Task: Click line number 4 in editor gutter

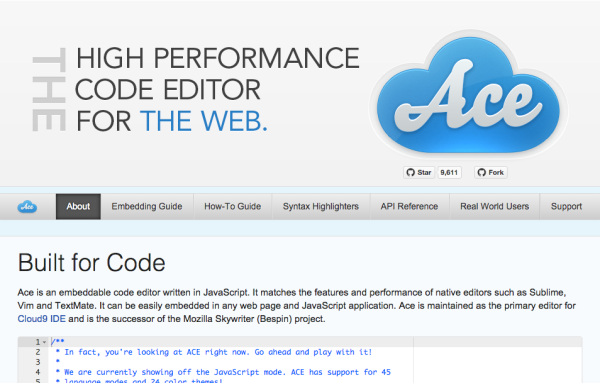Action: [38, 372]
